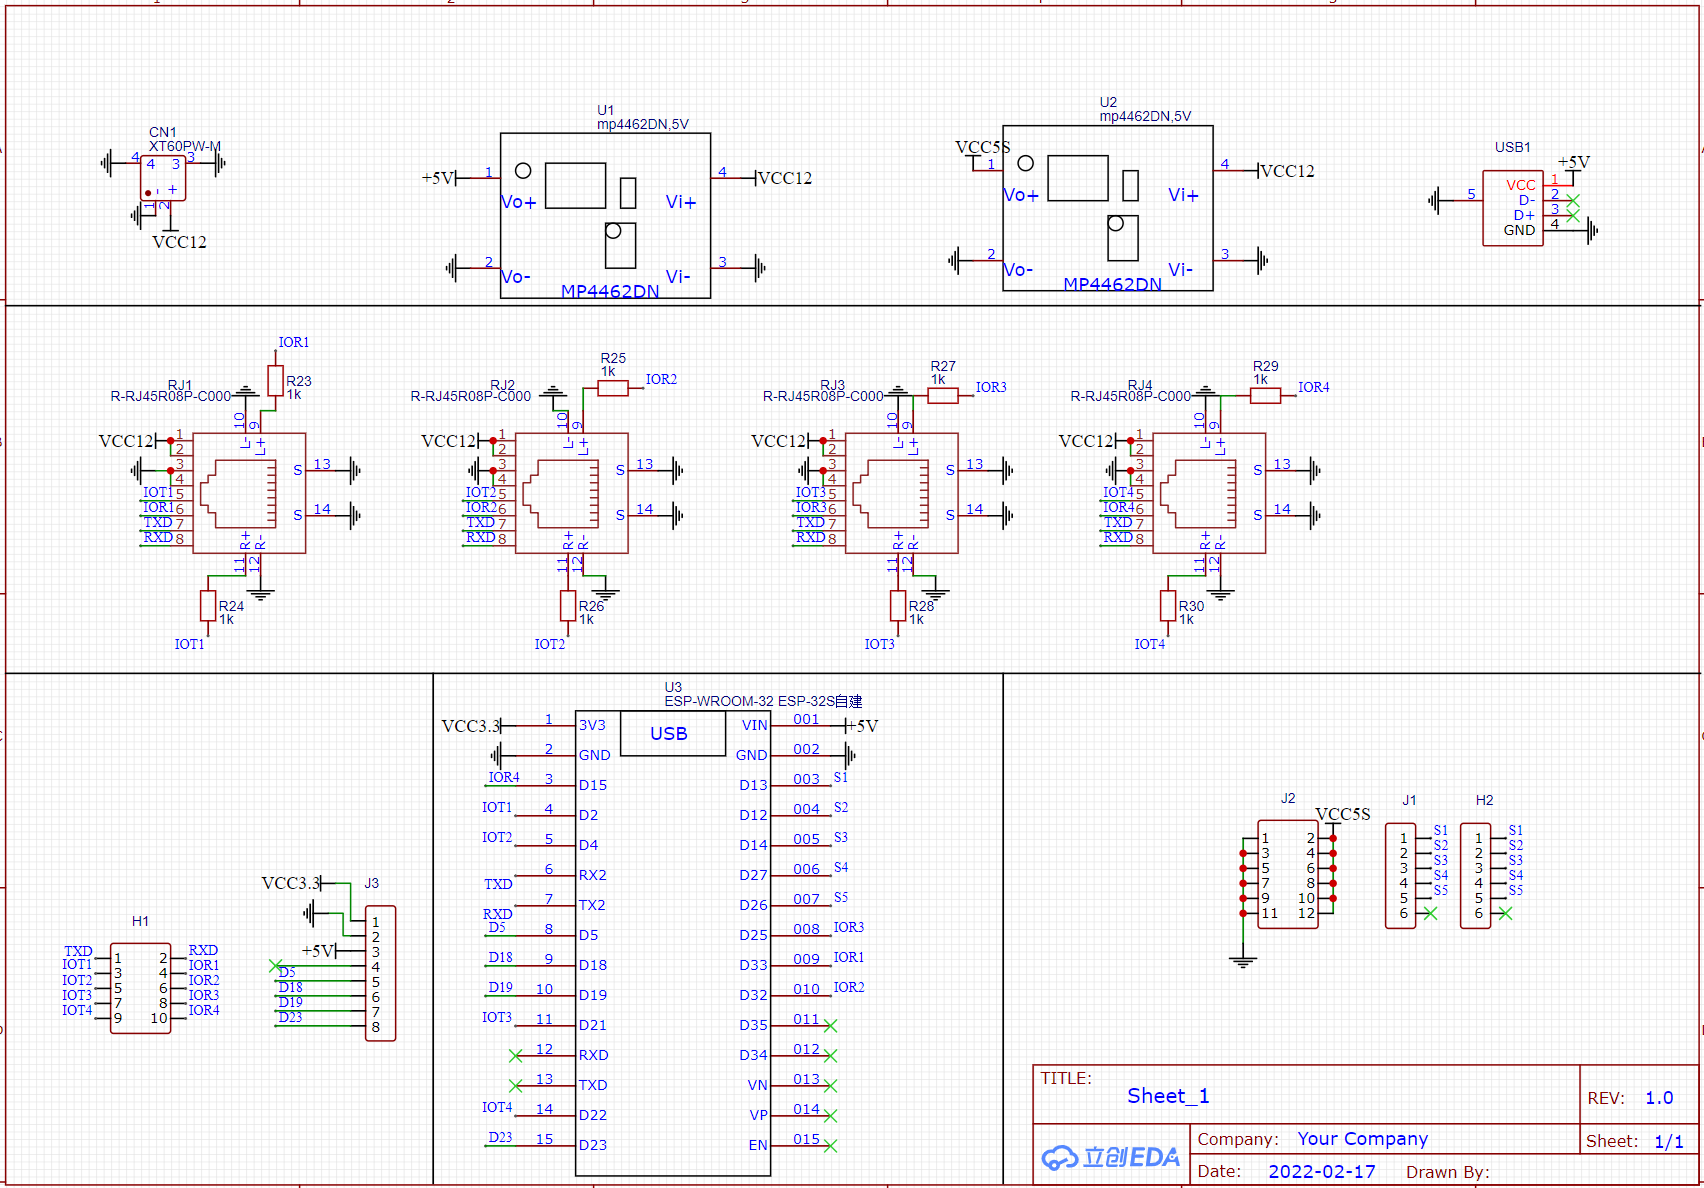Select the J3 eight-pin connector
This screenshot has width=1704, height=1188.
tap(380, 973)
